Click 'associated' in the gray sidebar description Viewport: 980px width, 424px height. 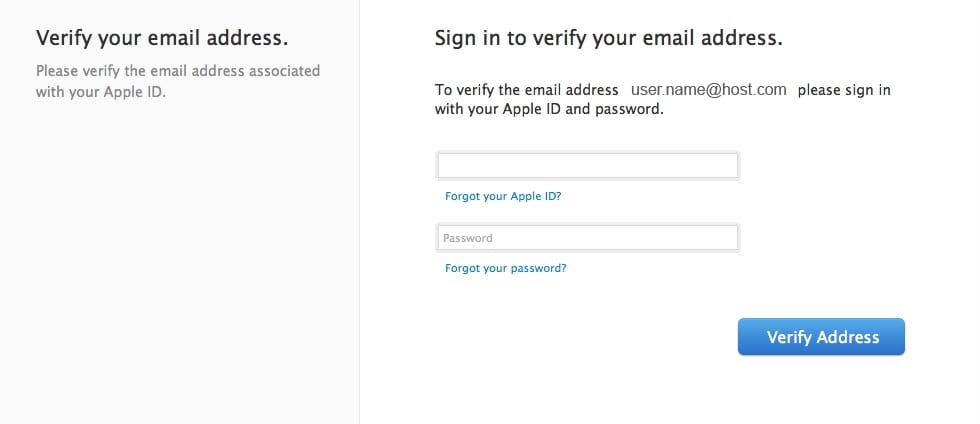pyautogui.click(x=284, y=71)
